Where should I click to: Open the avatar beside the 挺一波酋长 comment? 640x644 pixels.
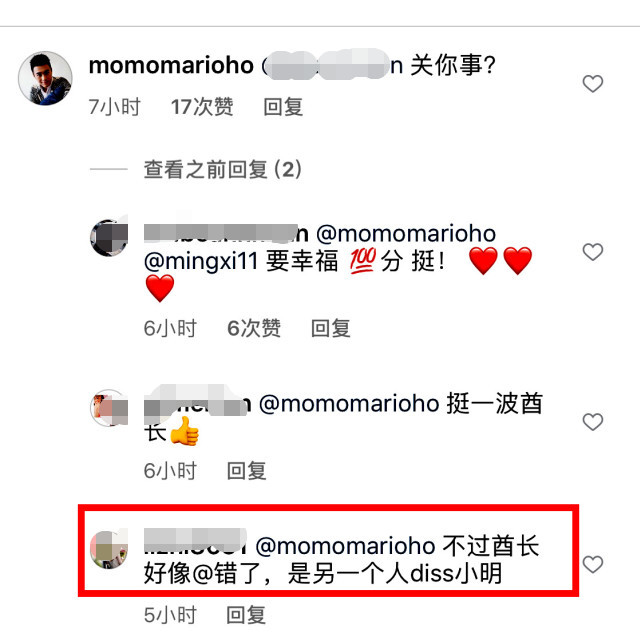[x=109, y=408]
